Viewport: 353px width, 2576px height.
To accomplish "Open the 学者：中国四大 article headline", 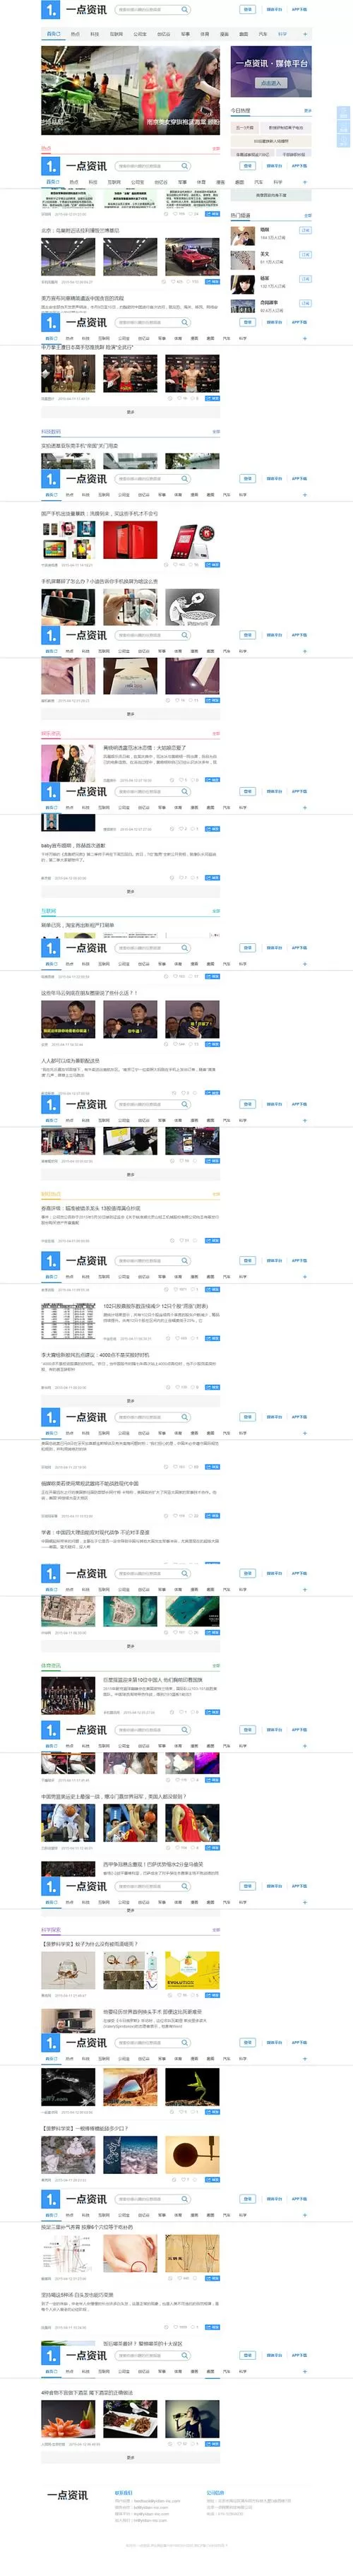I will coord(95,1532).
